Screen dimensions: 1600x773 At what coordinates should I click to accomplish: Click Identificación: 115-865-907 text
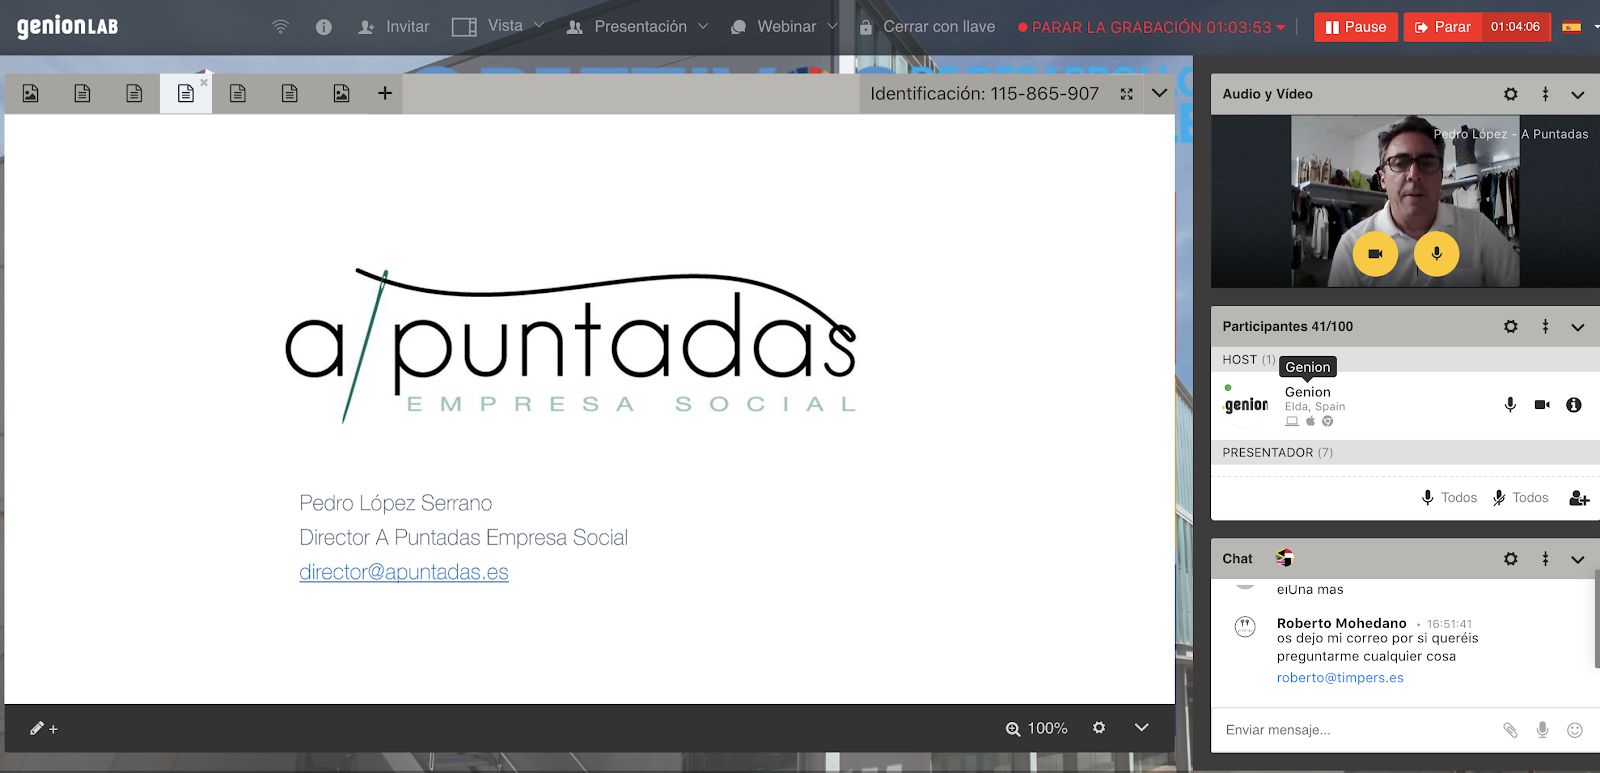pyautogui.click(x=984, y=94)
